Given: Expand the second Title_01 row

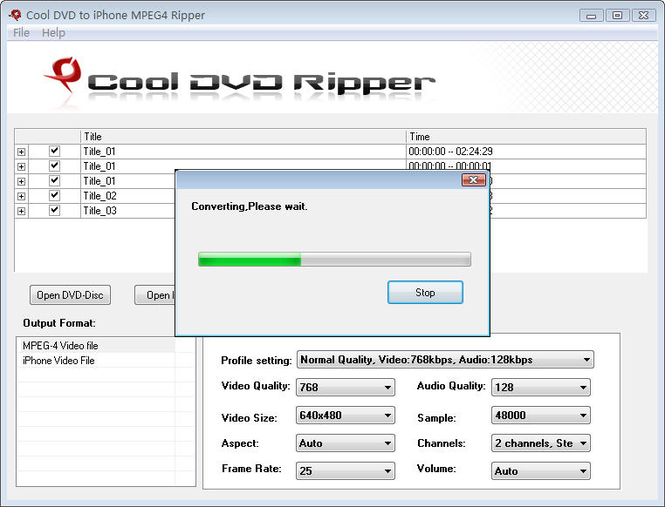Looking at the screenshot, I should [21, 167].
